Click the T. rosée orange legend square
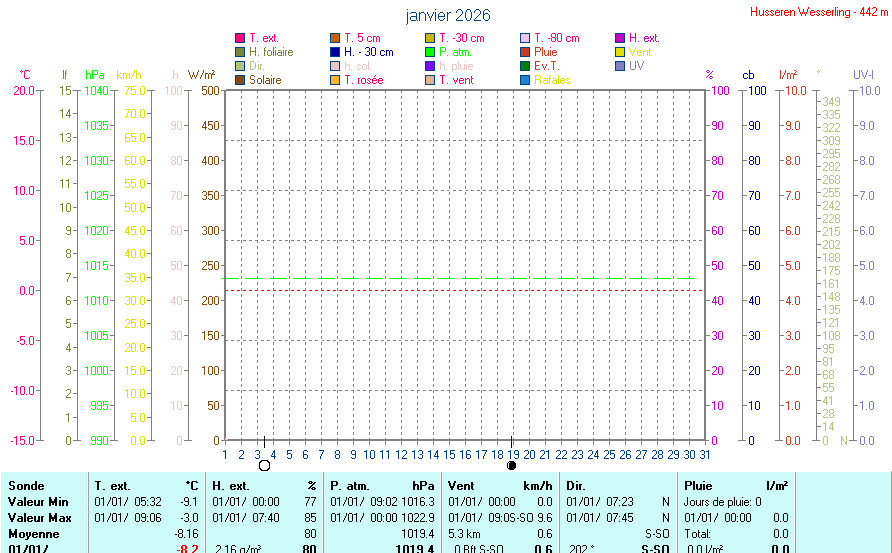The image size is (892, 553). [x=335, y=80]
